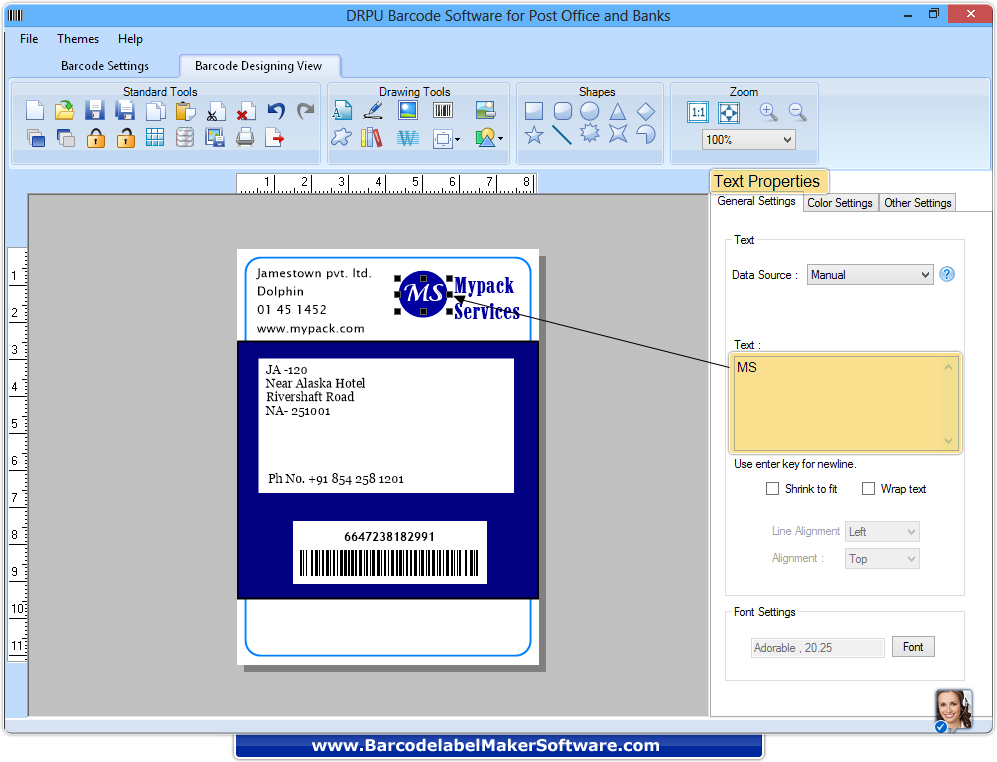The width and height of the screenshot is (997, 762).
Task: Select the Picture insert tool
Action: [408, 111]
